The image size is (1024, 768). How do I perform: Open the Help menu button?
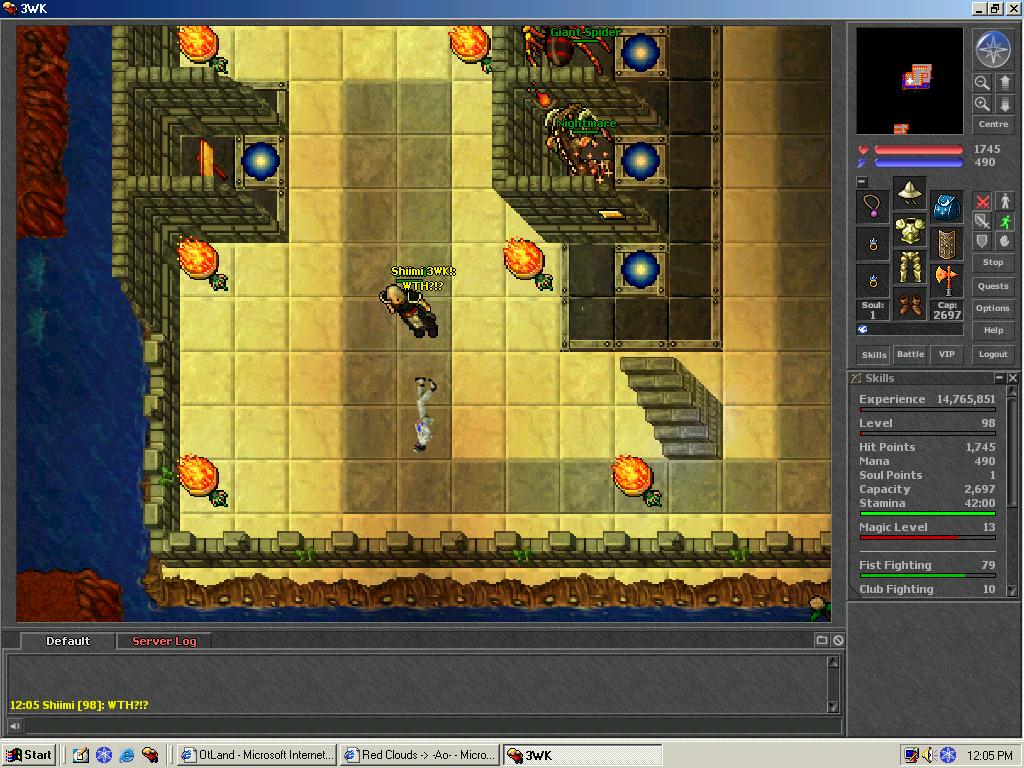[x=993, y=330]
